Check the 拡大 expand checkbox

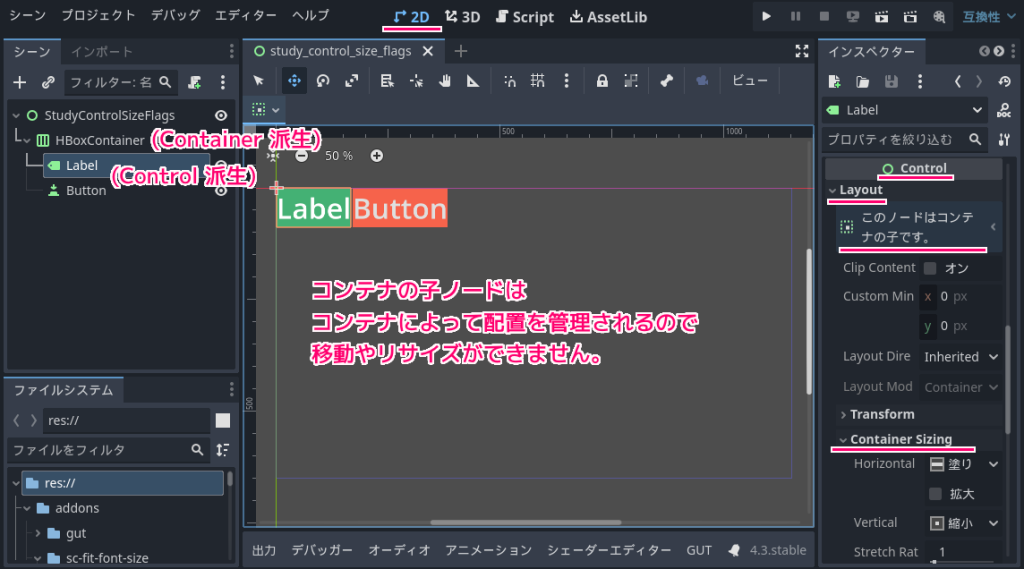coord(935,494)
